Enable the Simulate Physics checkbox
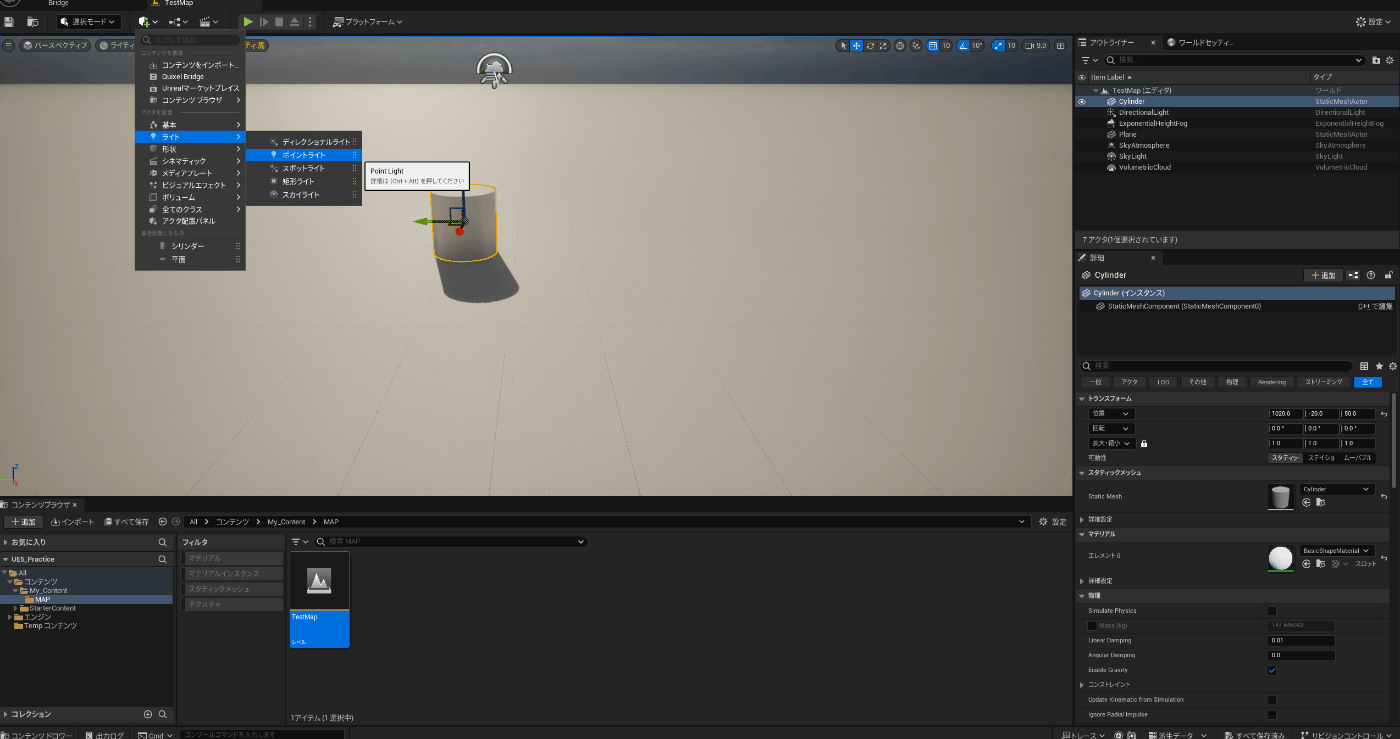Image resolution: width=1400 pixels, height=739 pixels. pyautogui.click(x=1272, y=610)
